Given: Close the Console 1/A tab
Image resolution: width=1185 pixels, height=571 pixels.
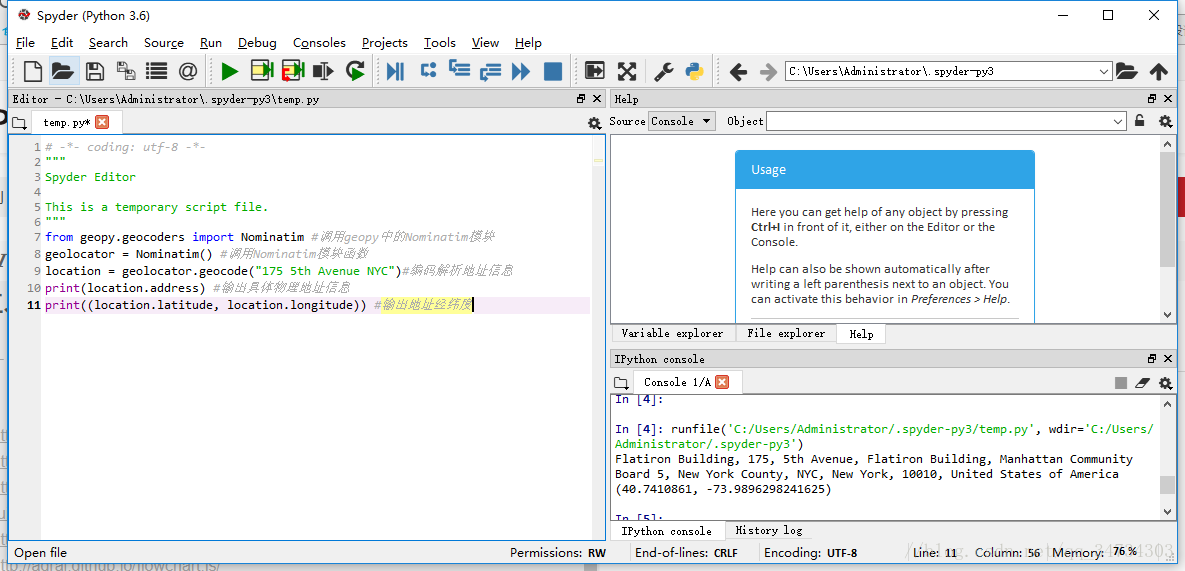Looking at the screenshot, I should tap(722, 382).
